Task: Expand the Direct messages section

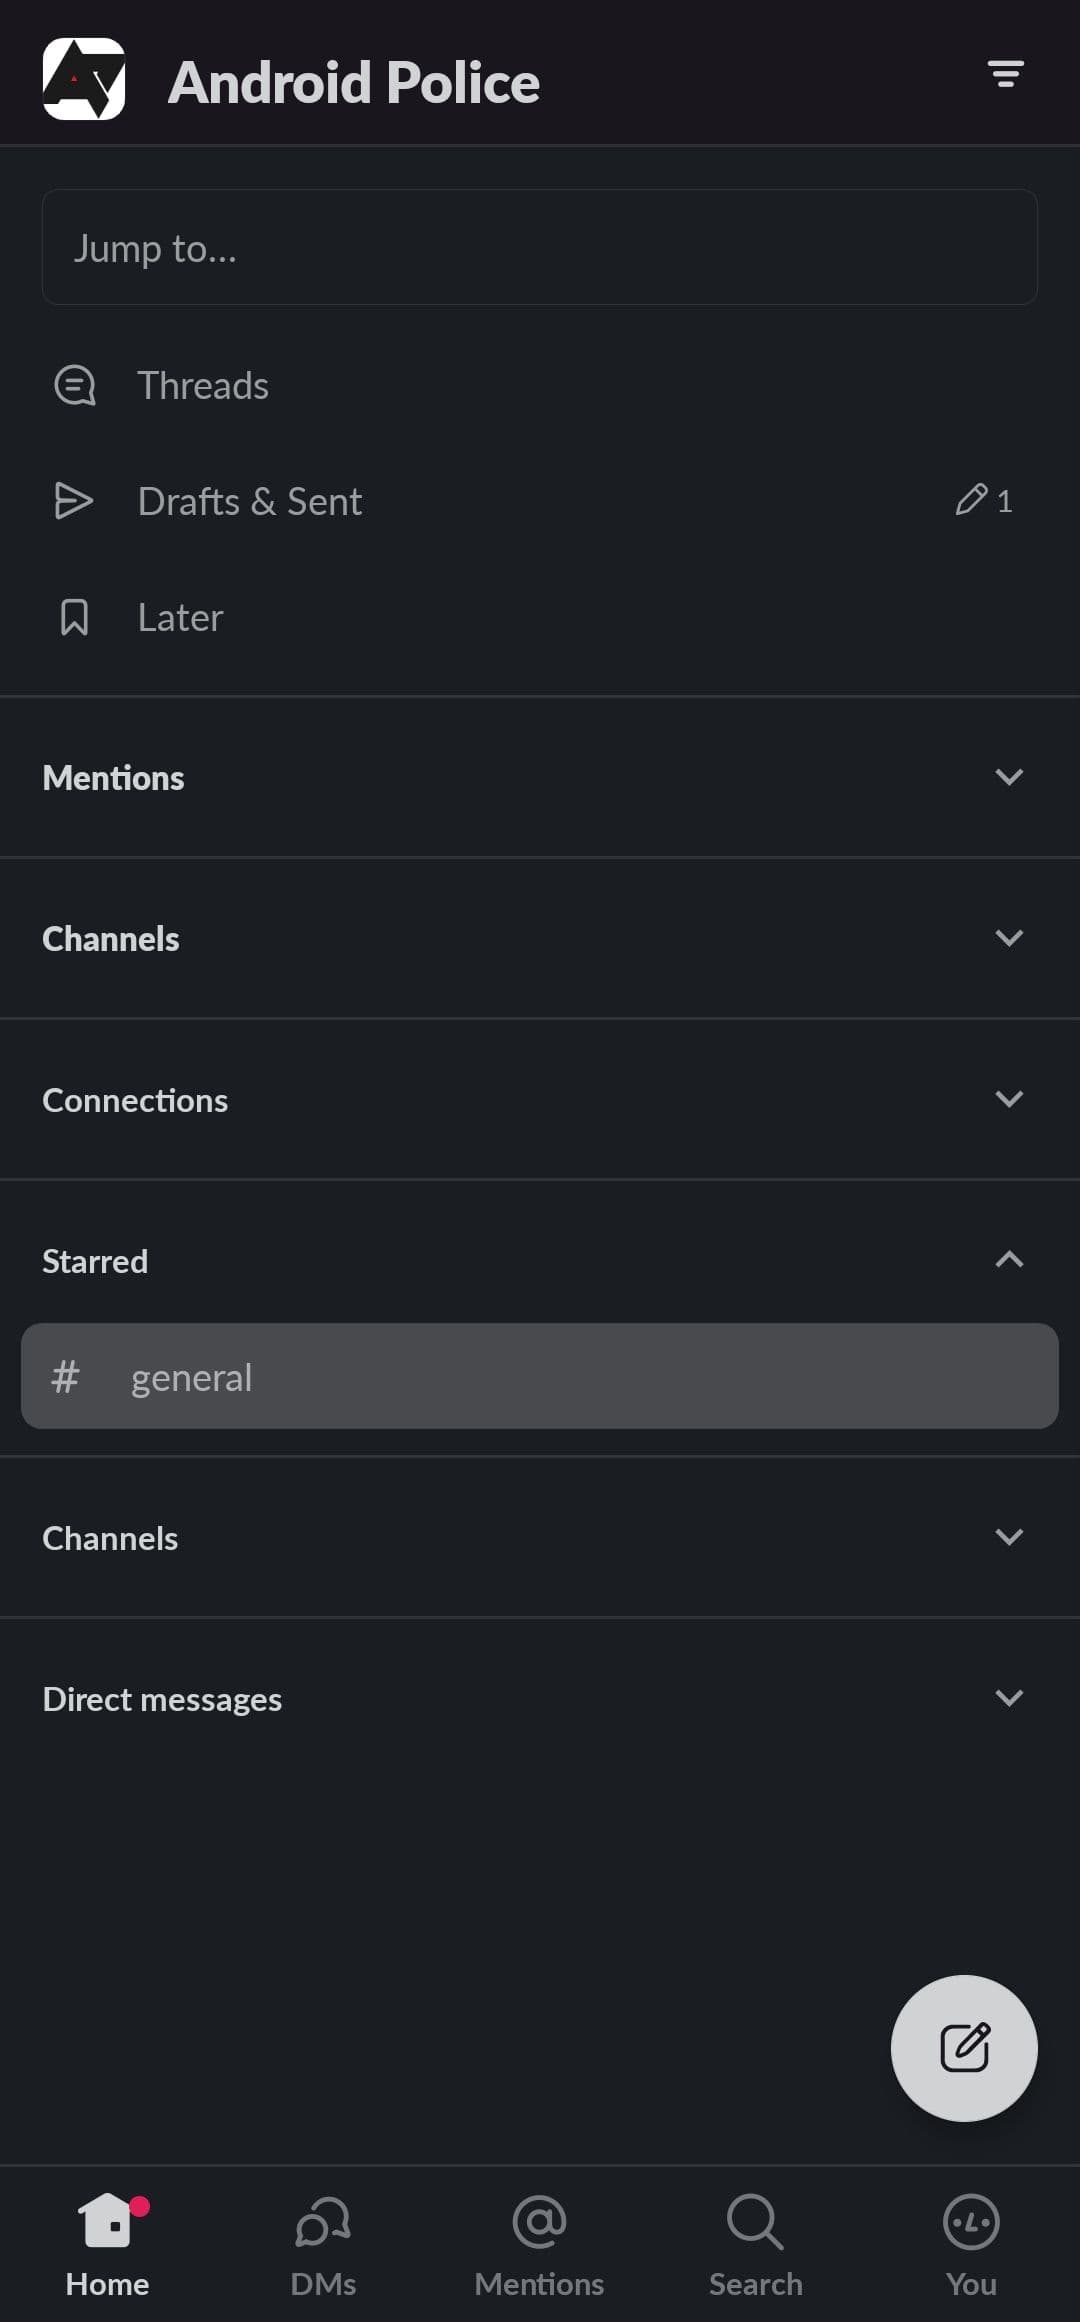Action: coord(1009,1698)
